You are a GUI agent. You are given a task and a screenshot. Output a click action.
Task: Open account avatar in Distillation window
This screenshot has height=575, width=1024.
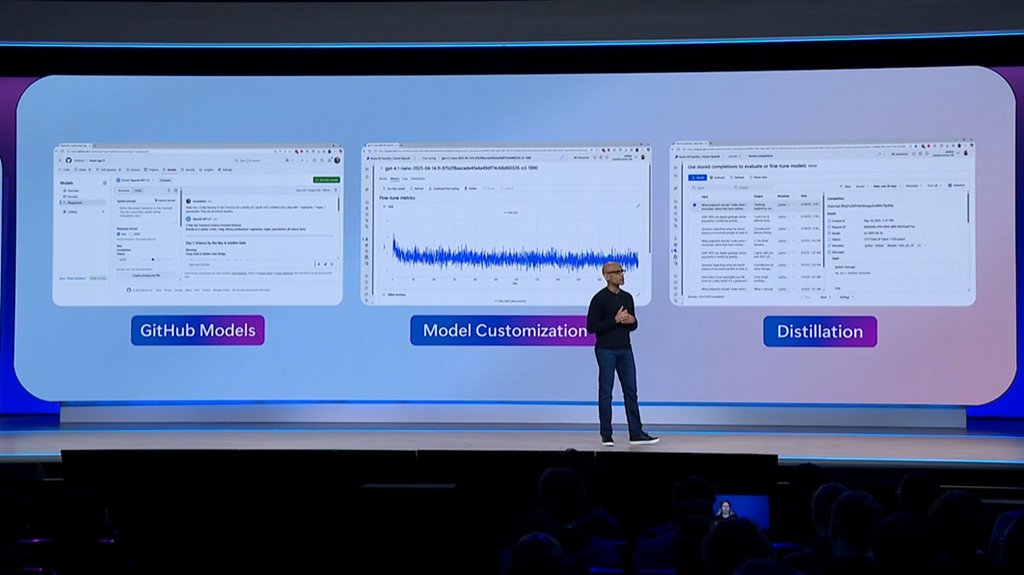[x=966, y=153]
